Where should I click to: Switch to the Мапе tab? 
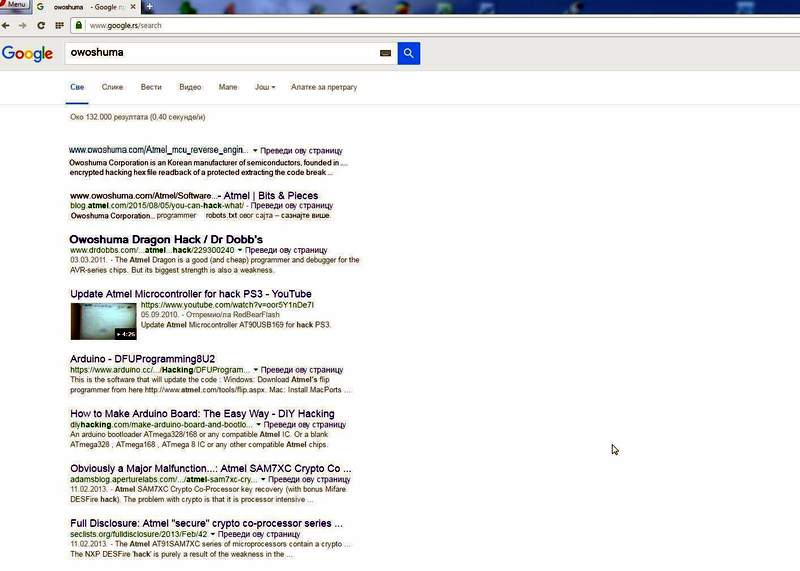[x=228, y=87]
